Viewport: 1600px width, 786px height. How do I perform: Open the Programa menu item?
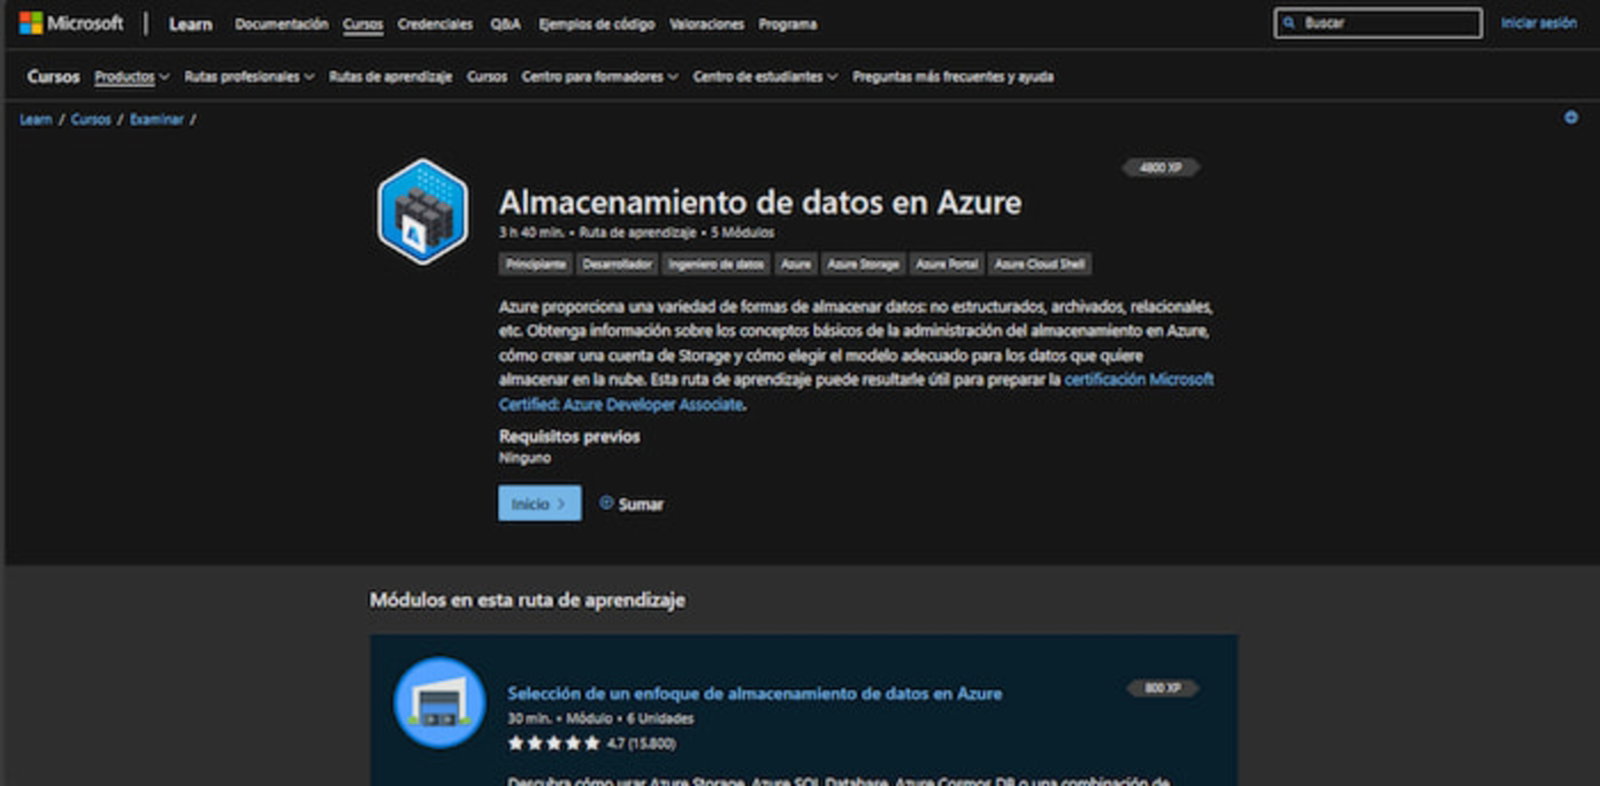point(788,24)
